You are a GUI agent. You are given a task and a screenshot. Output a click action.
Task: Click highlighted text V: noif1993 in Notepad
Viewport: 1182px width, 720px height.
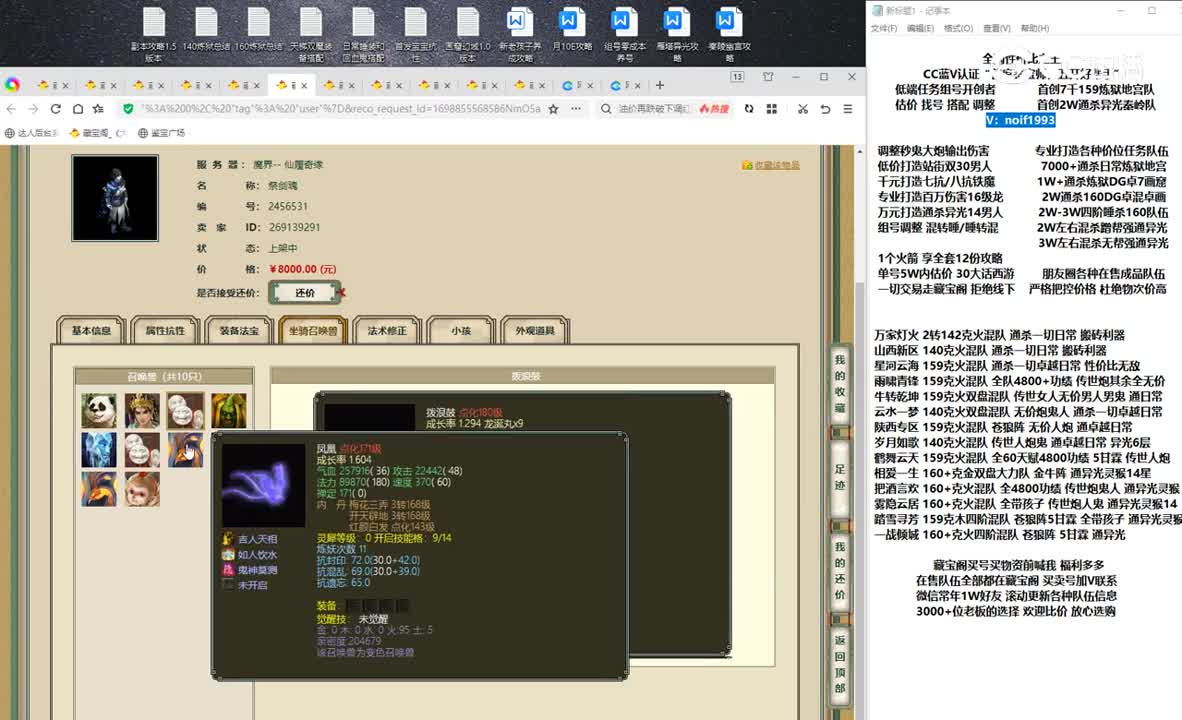(x=1021, y=120)
